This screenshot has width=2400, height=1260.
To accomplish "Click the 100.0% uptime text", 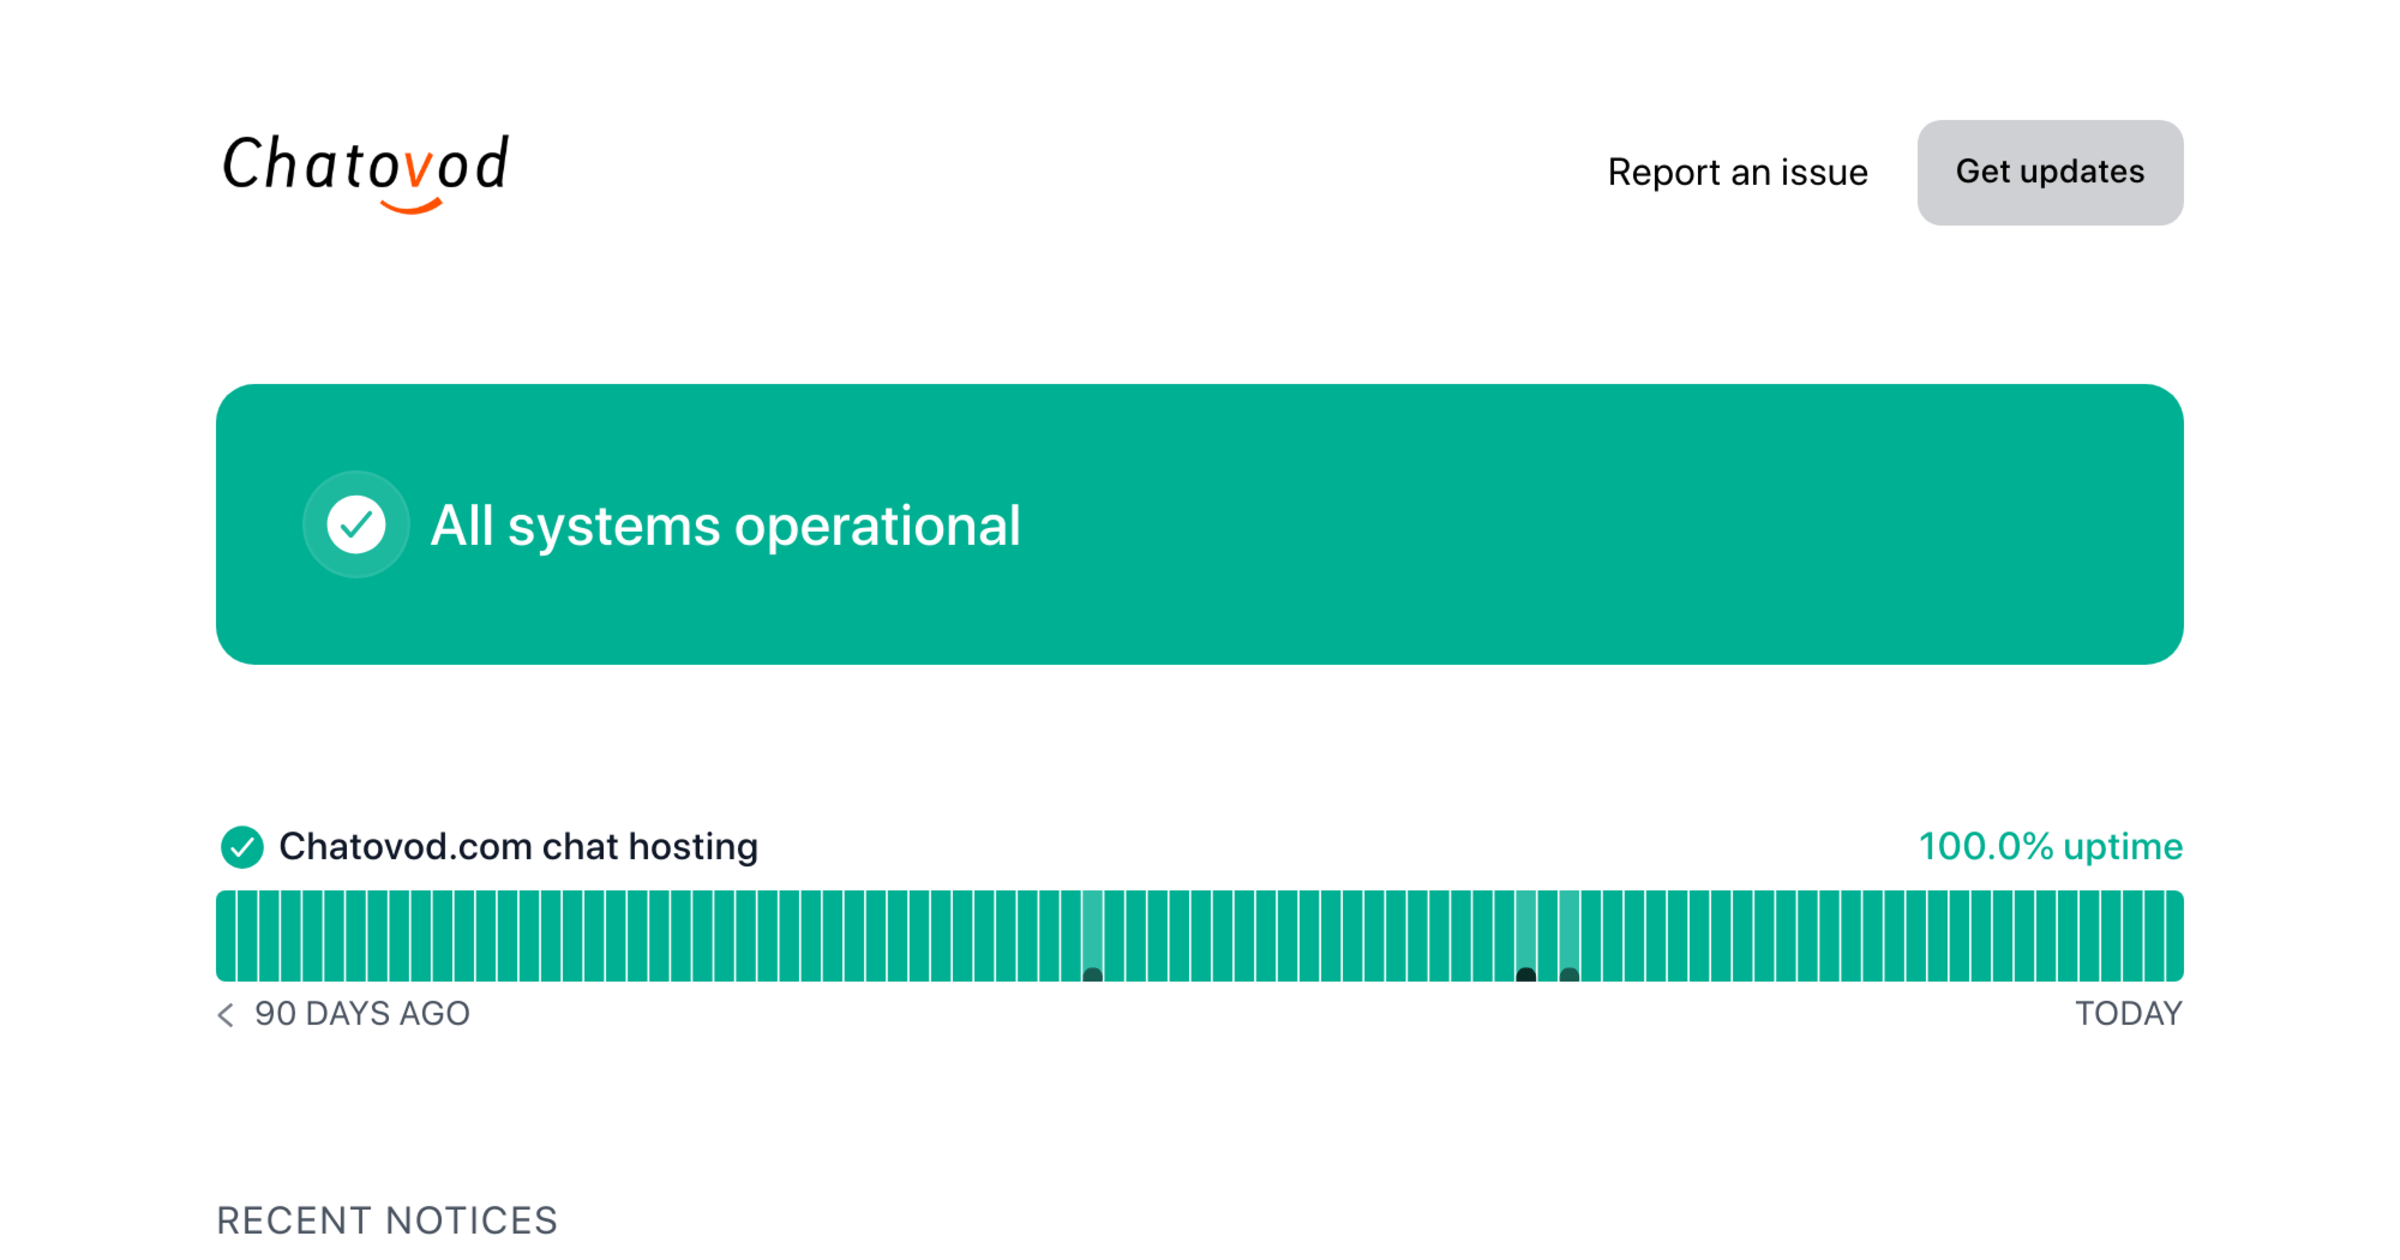I will [2050, 847].
